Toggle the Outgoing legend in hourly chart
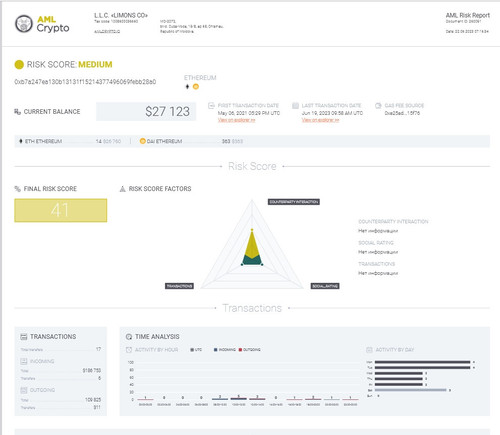Viewport: 500px width, 435px height. pyautogui.click(x=250, y=350)
